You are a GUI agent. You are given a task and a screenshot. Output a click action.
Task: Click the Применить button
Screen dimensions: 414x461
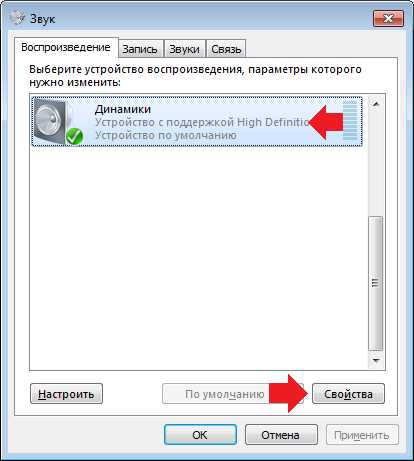coord(362,435)
